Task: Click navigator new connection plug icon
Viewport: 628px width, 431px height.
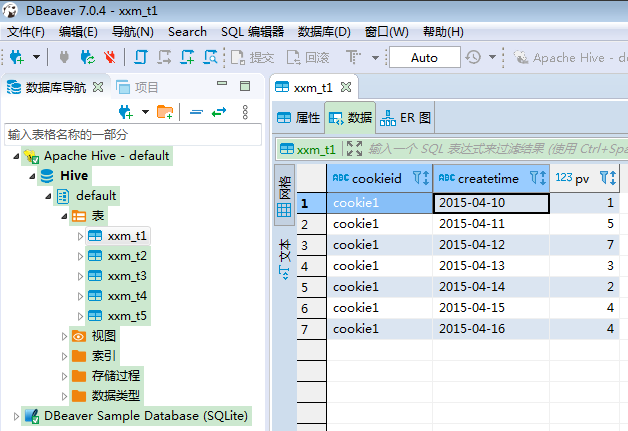Action: [x=126, y=112]
